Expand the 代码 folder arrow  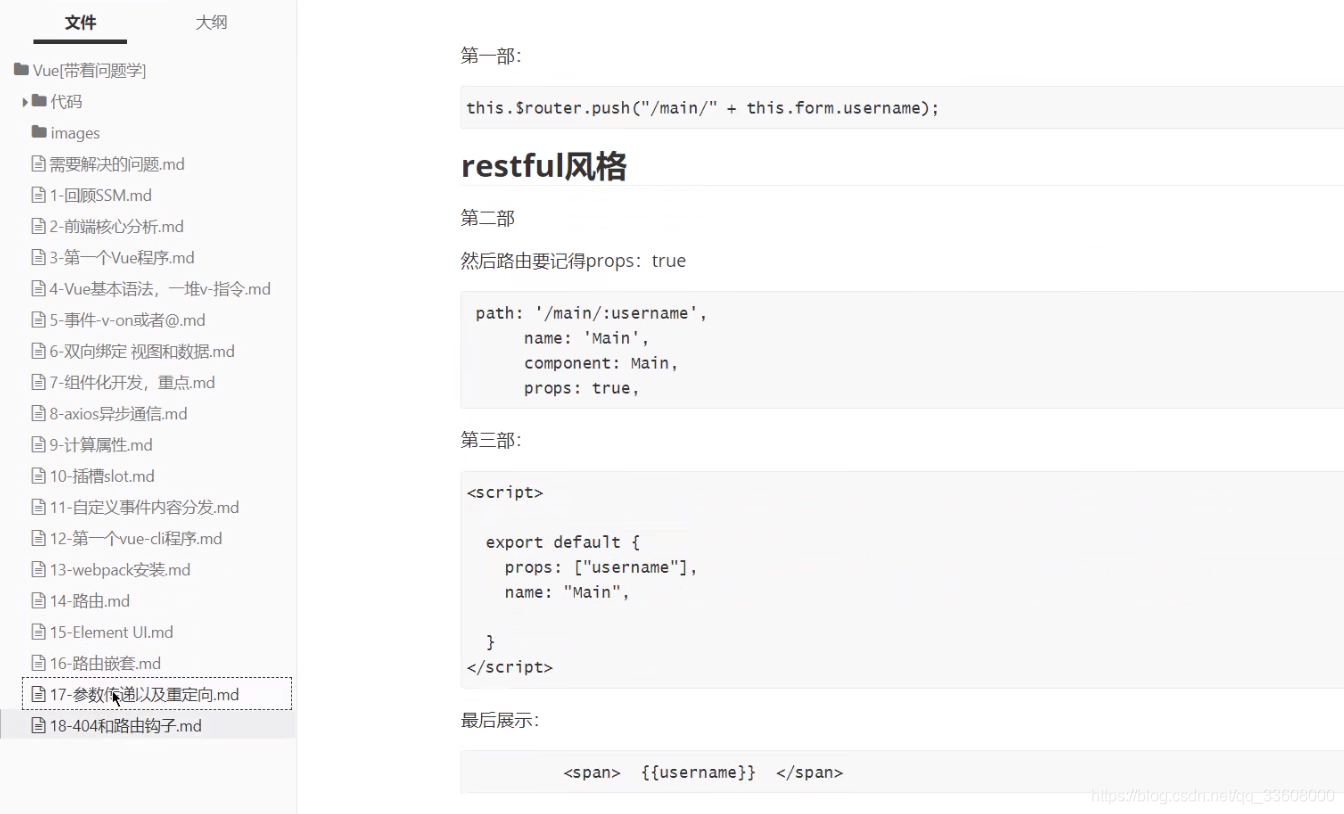coord(25,102)
